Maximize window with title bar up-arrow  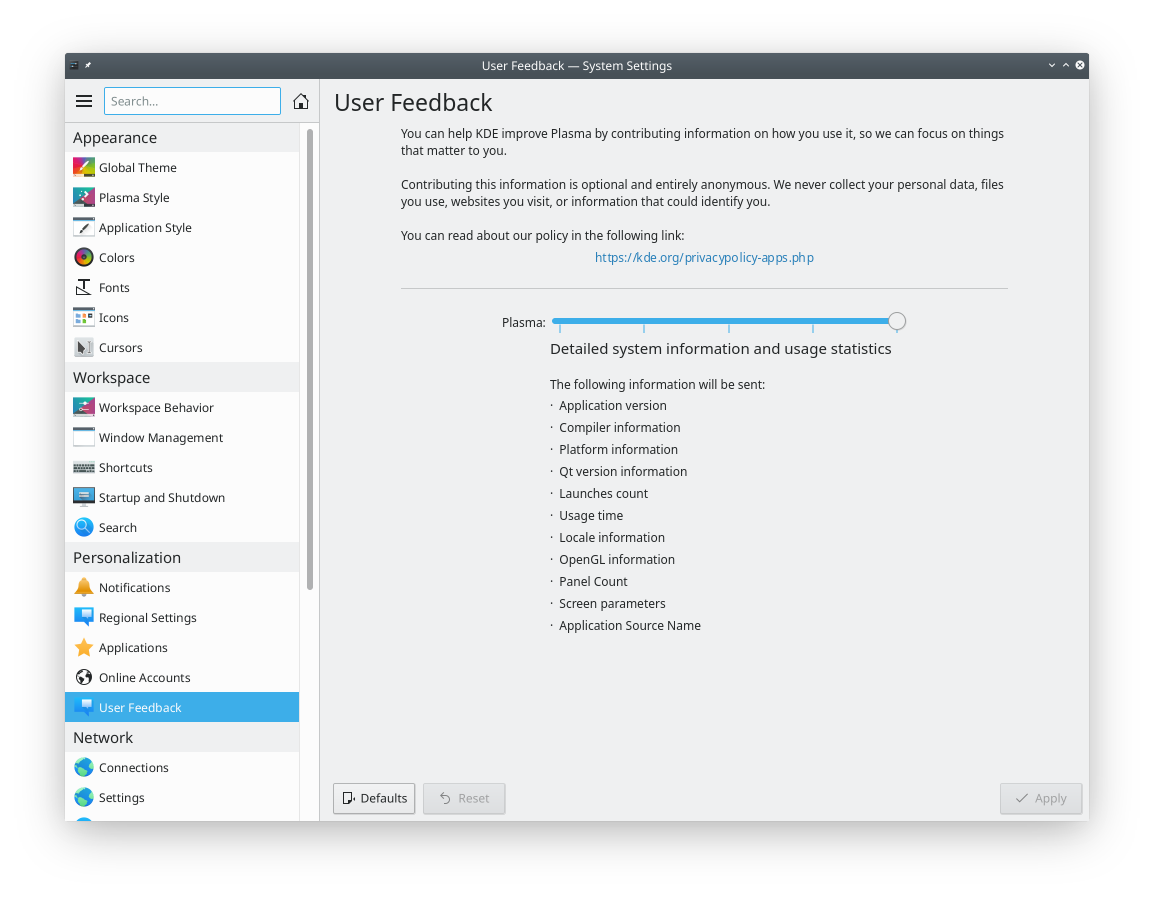[x=1066, y=66]
